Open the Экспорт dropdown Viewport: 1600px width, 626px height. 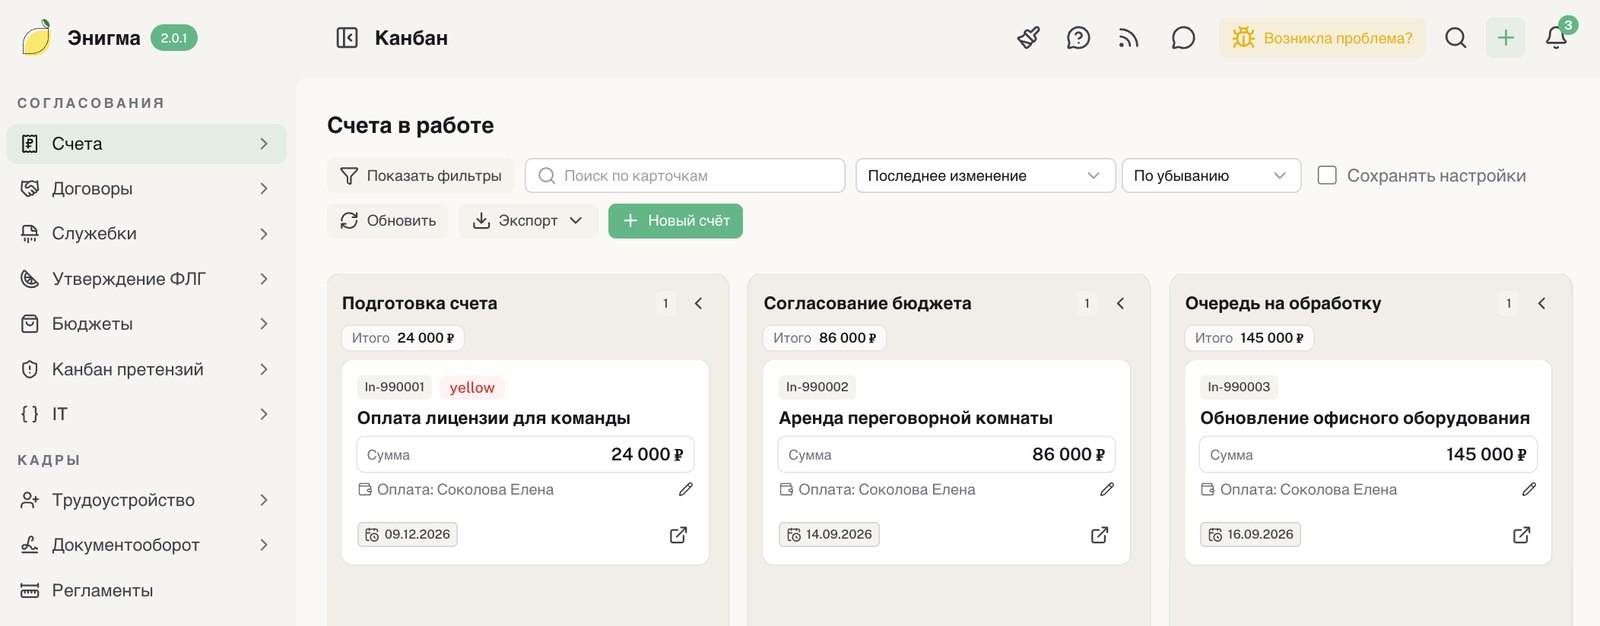click(x=528, y=221)
